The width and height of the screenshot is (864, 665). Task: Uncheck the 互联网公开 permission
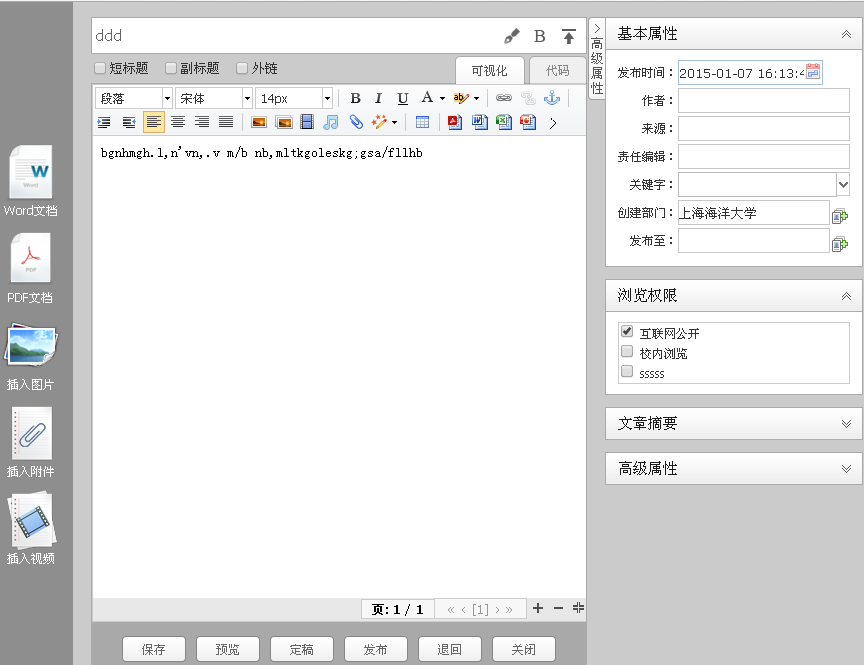pos(627,331)
